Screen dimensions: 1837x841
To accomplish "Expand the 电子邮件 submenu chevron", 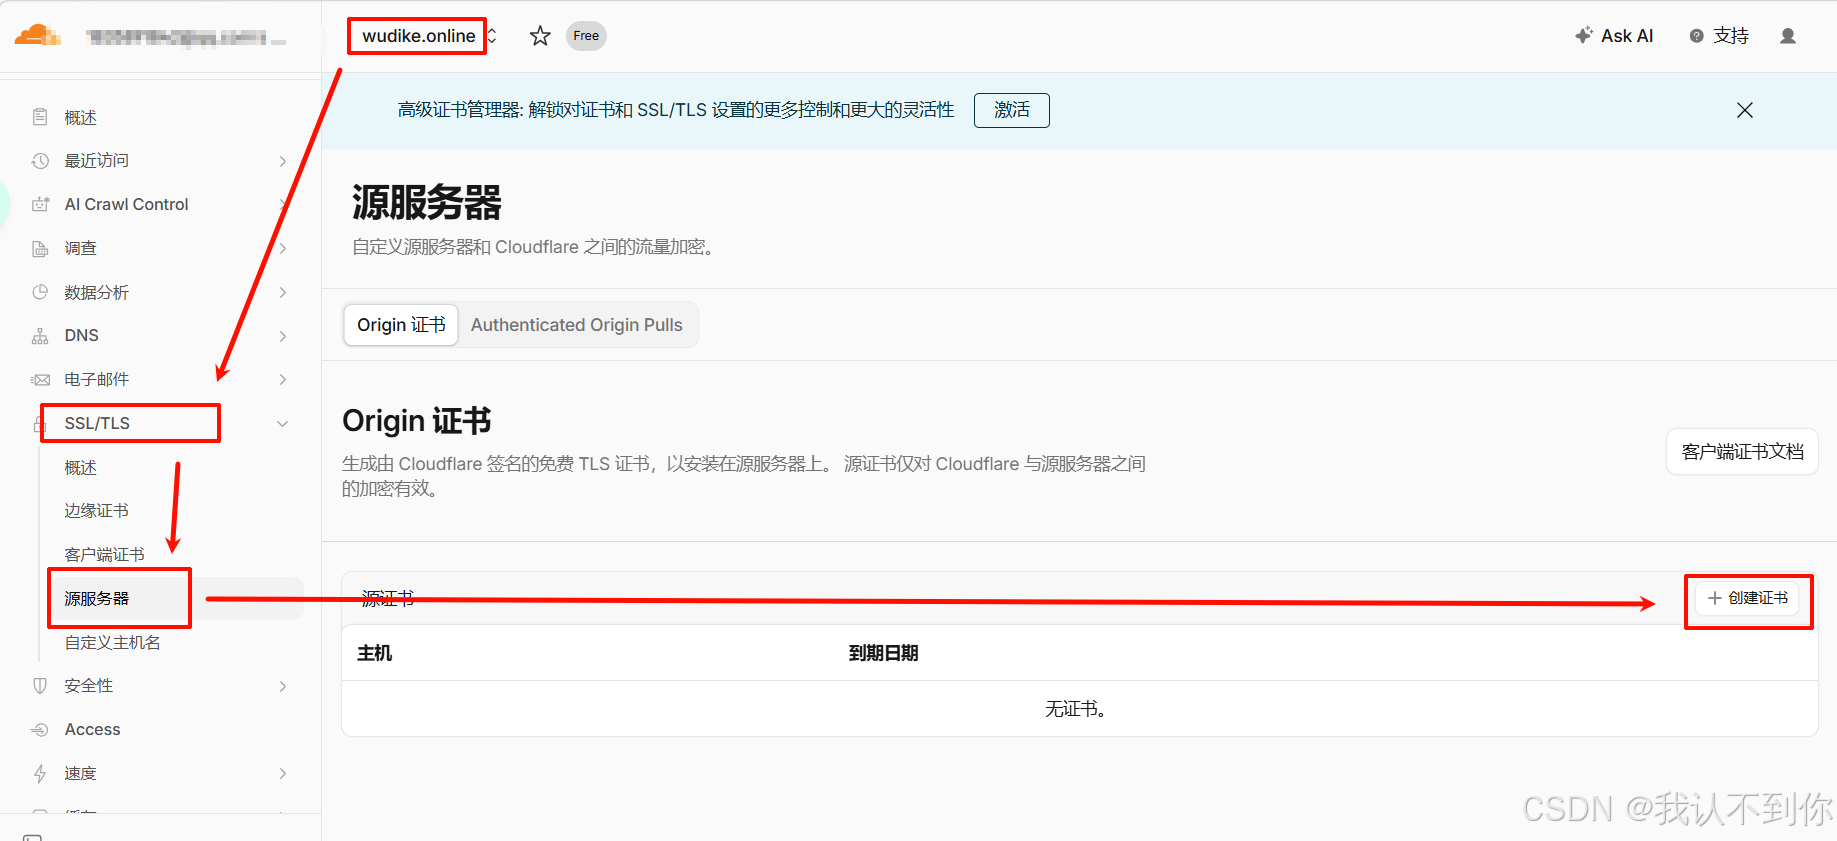I will point(283,380).
